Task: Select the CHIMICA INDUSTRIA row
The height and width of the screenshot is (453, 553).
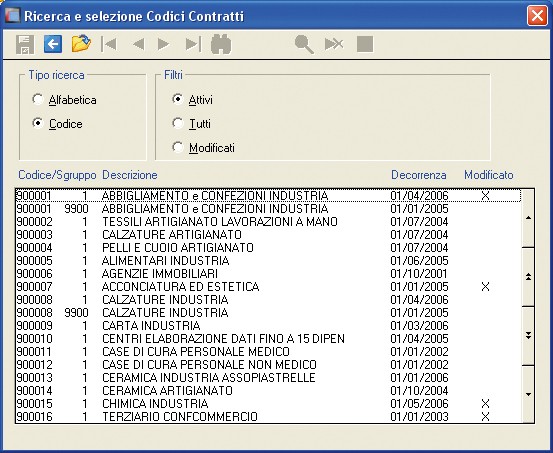Action: 268,404
